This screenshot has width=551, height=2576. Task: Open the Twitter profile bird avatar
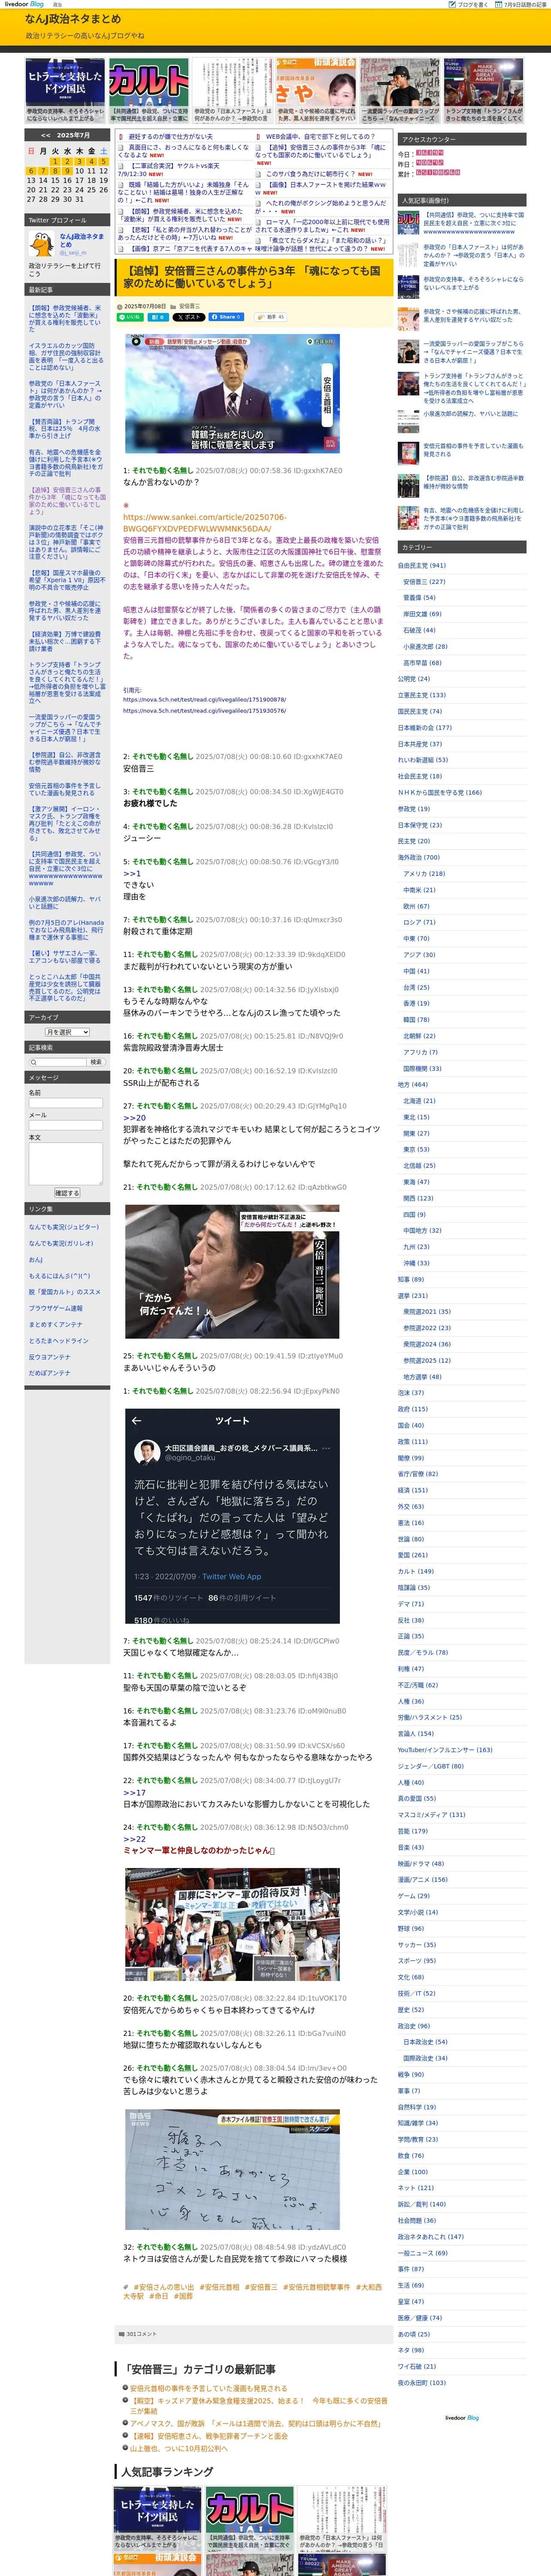point(42,243)
